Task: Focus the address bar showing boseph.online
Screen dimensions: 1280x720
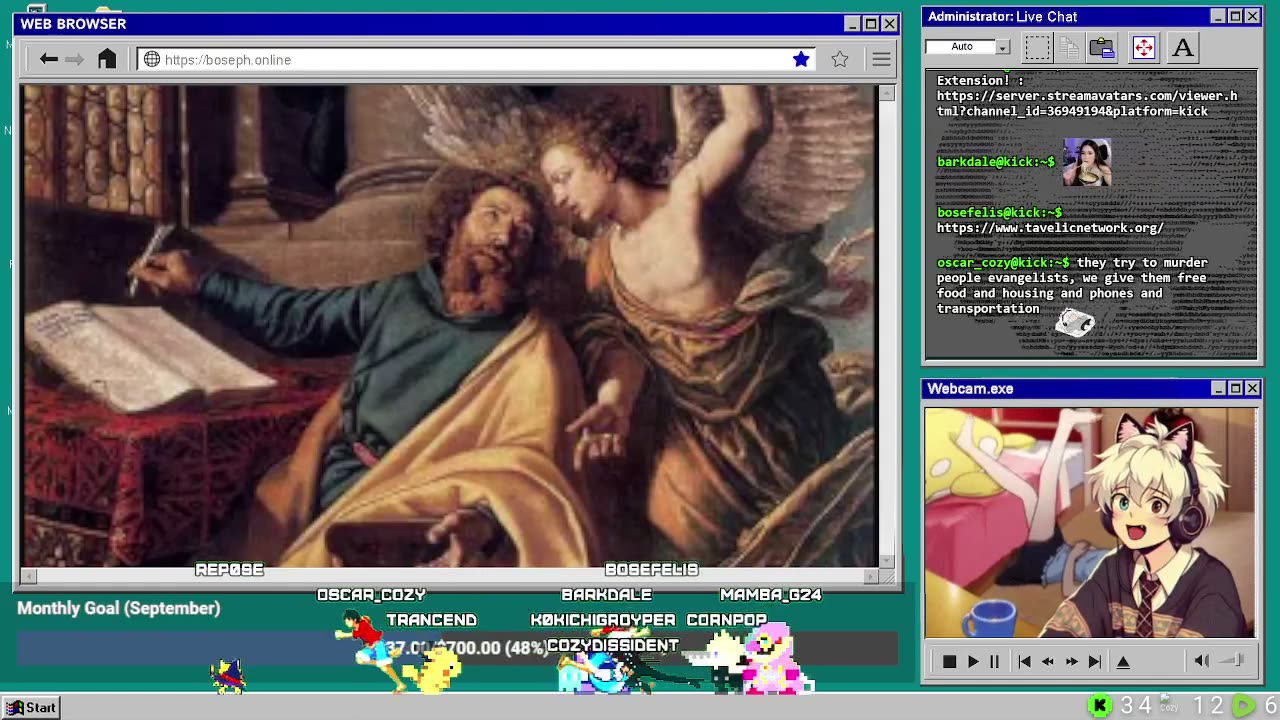Action: tap(476, 60)
